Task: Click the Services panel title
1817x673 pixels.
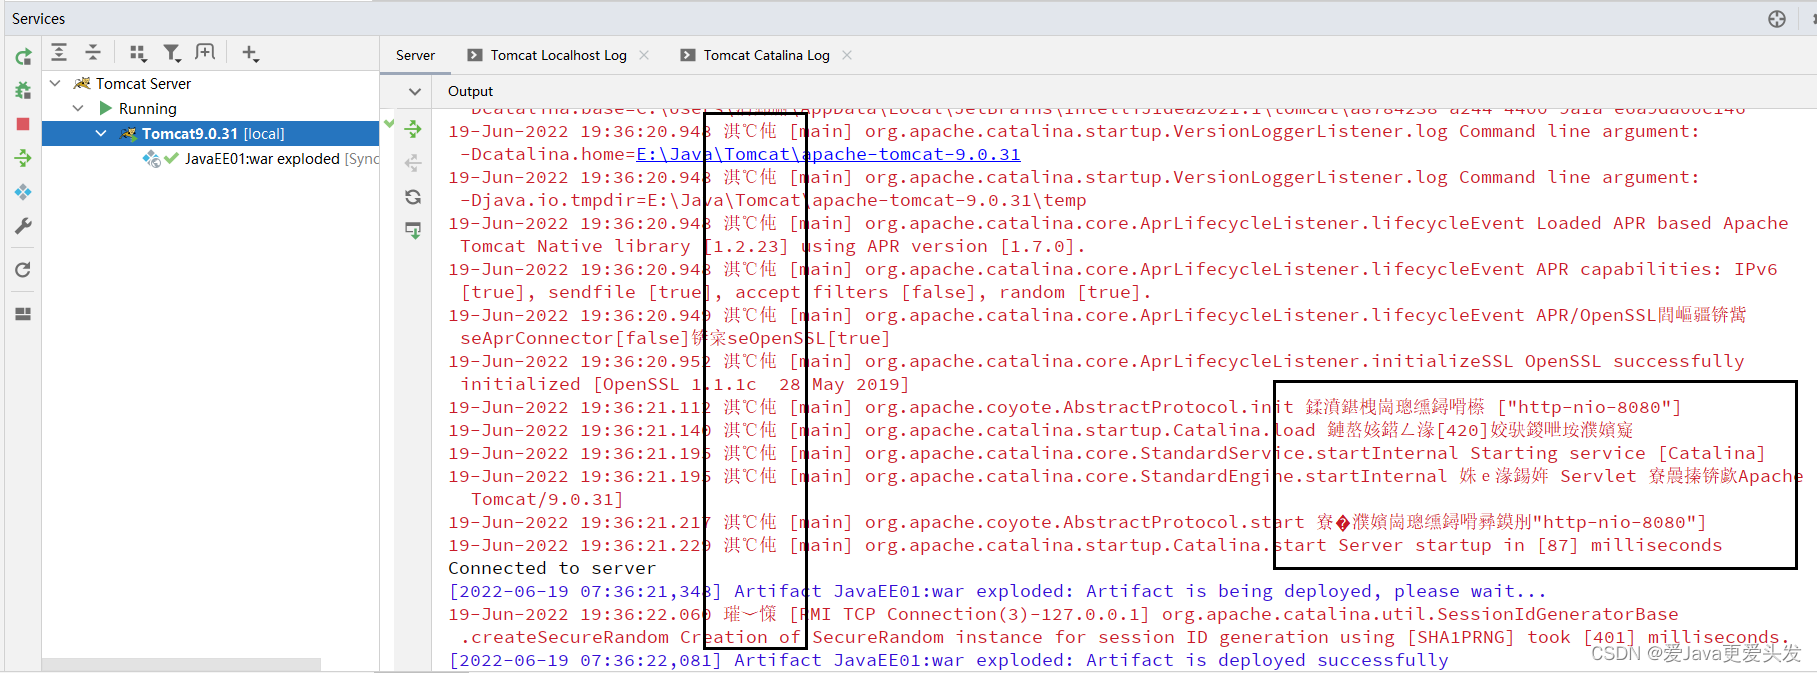Action: (x=38, y=19)
